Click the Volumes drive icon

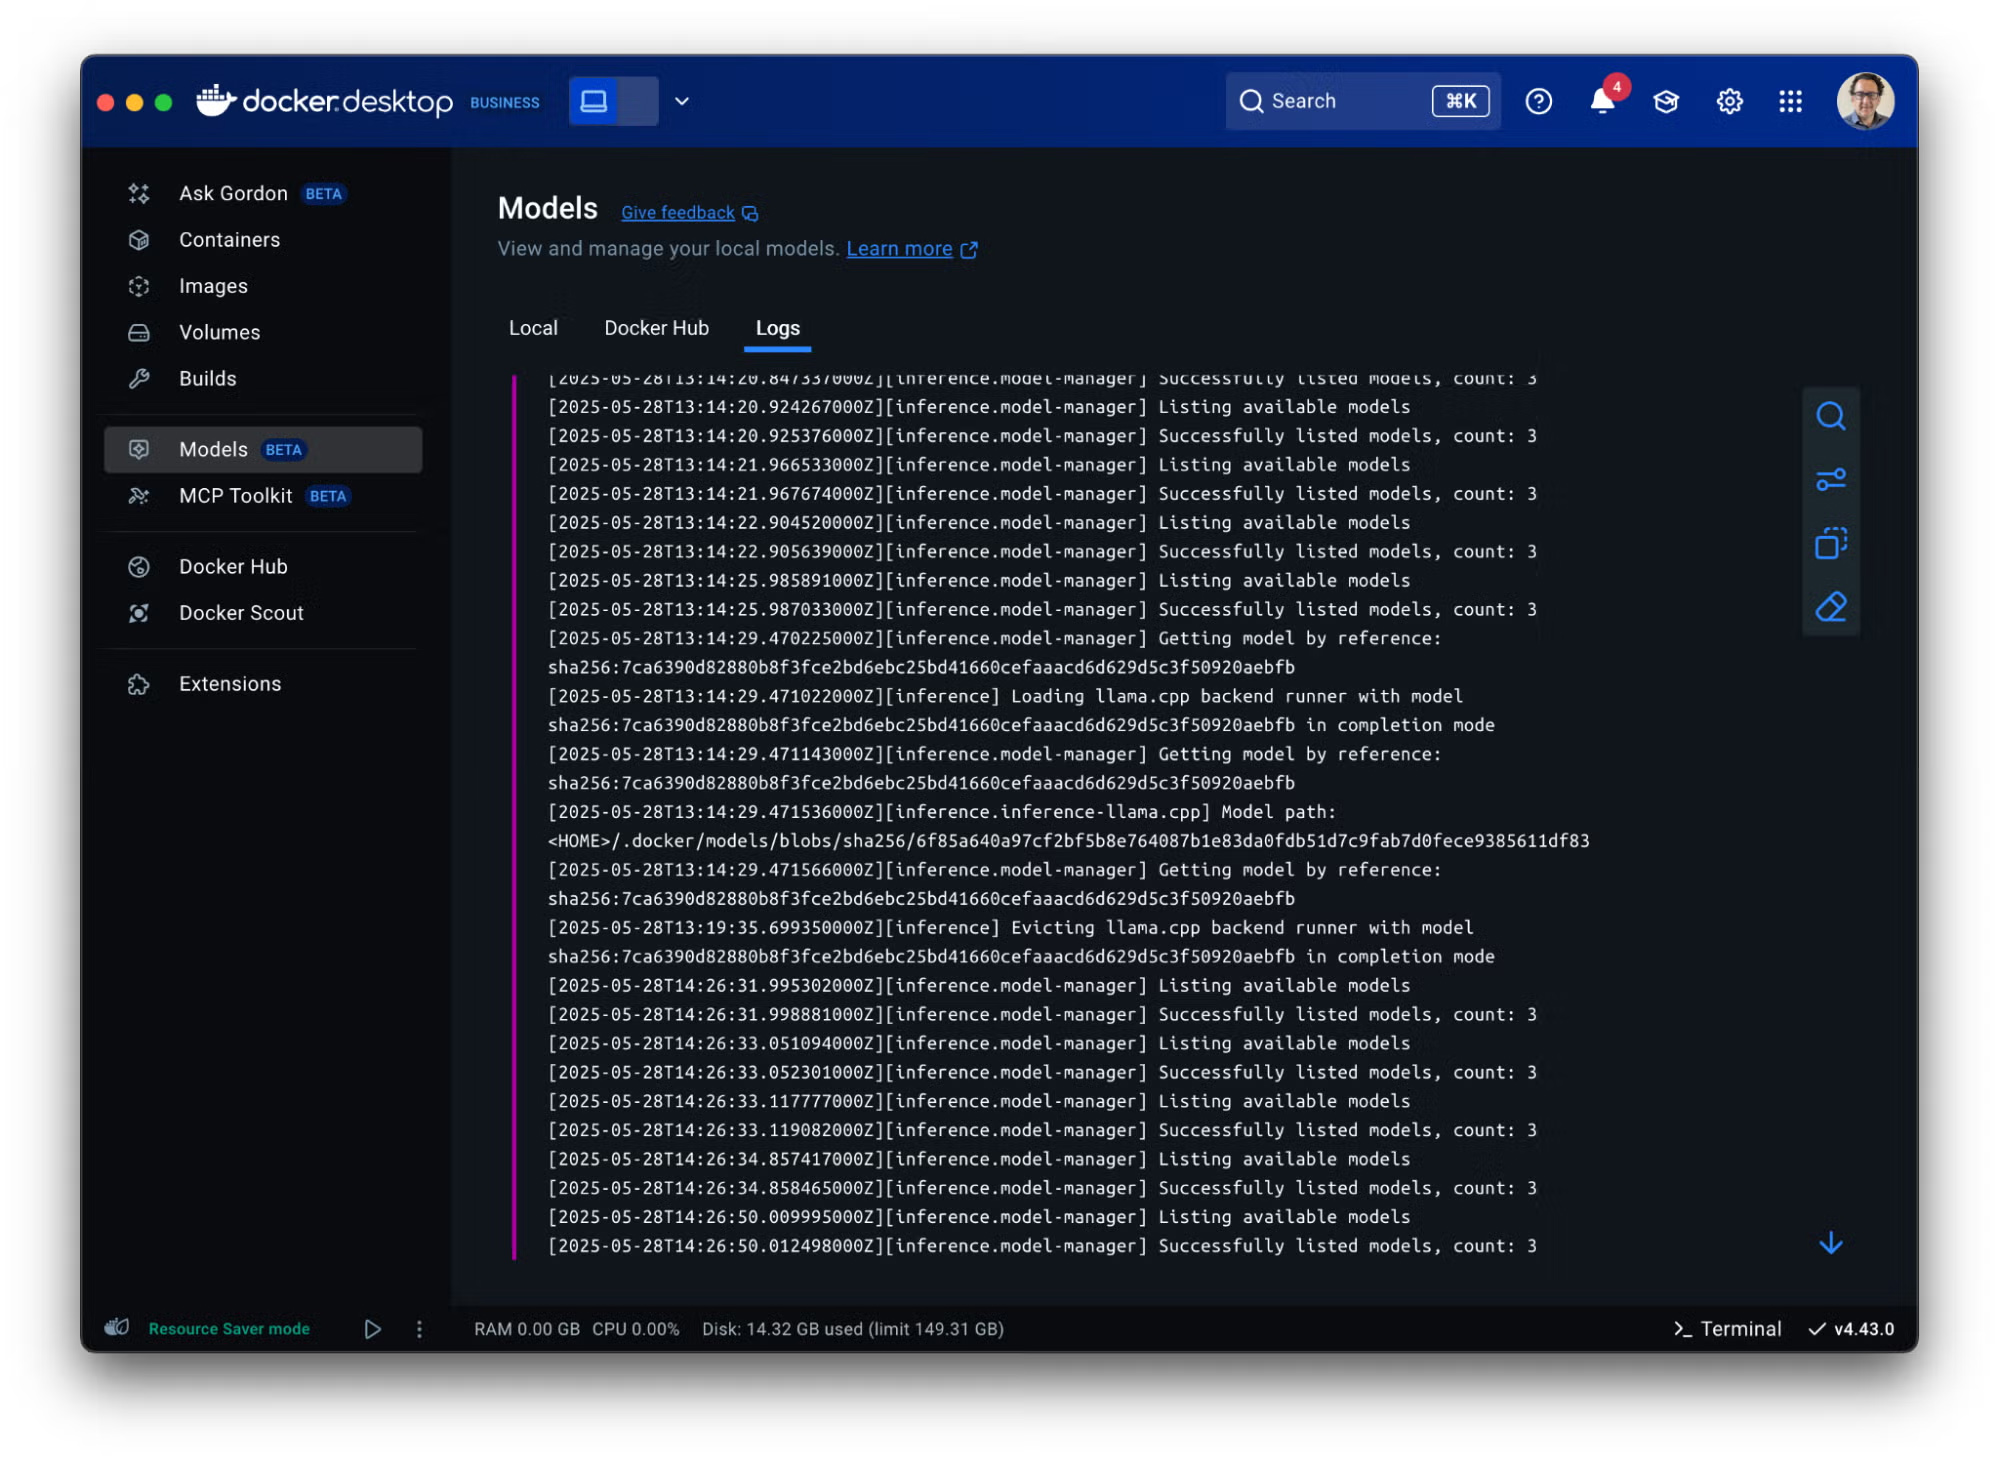coord(139,333)
